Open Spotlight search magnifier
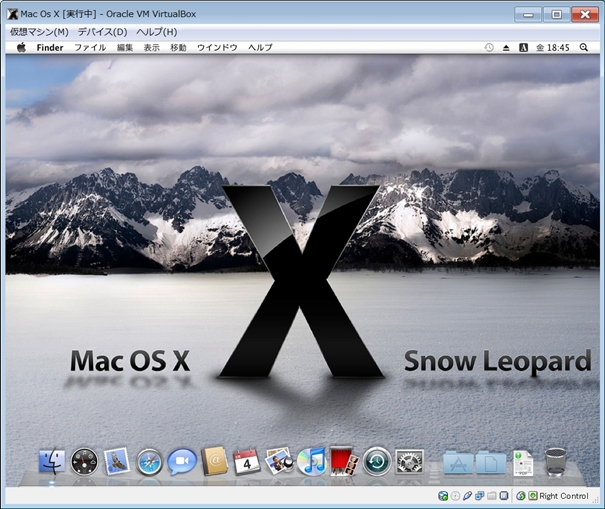605x509 pixels. click(584, 47)
